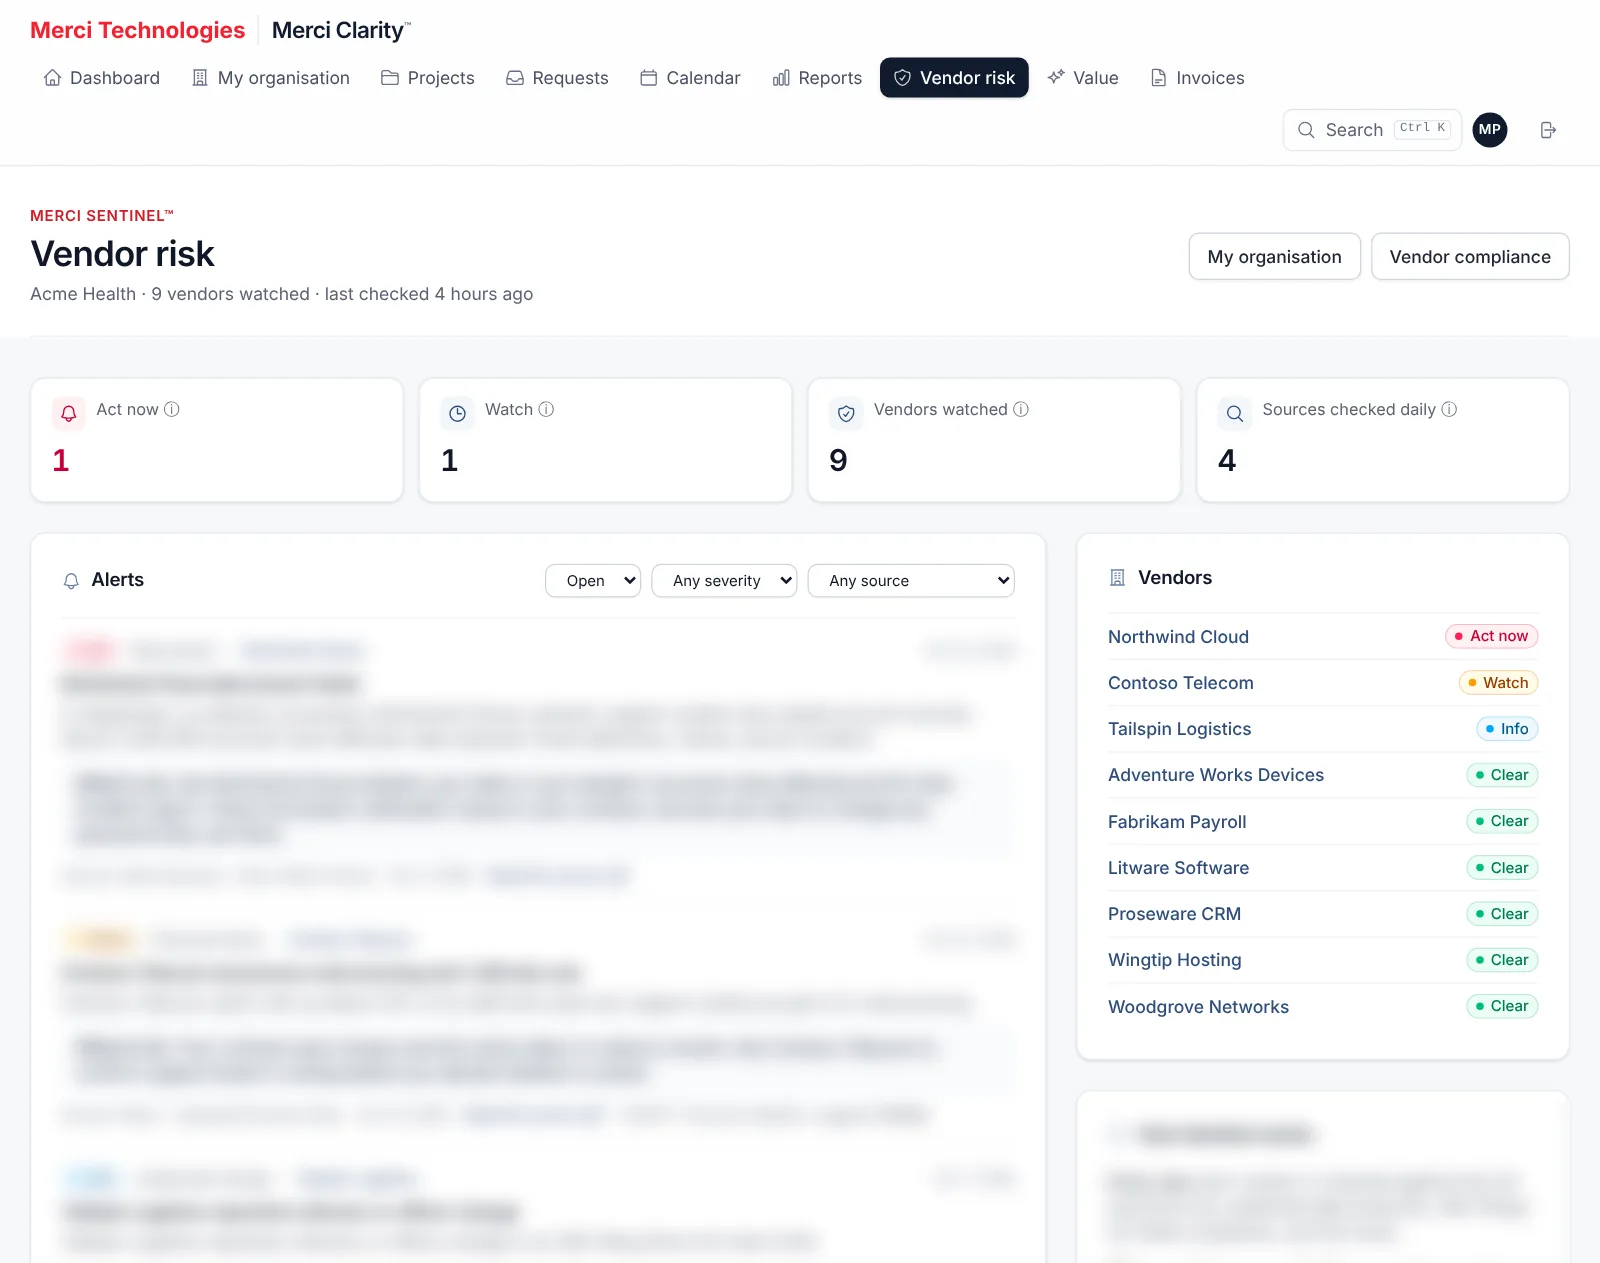The height and width of the screenshot is (1263, 1600).
Task: Open the Adventure Works Devices link
Action: 1216,775
